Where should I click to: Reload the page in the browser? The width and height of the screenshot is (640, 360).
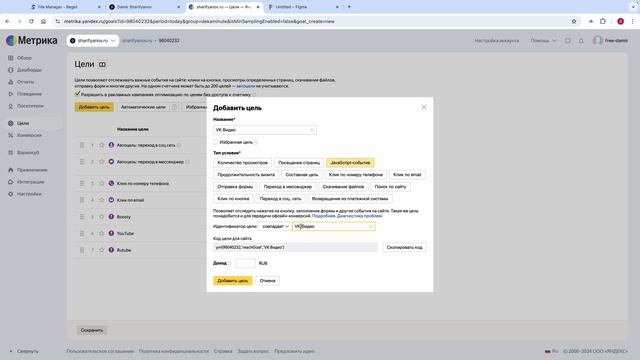pos(31,21)
